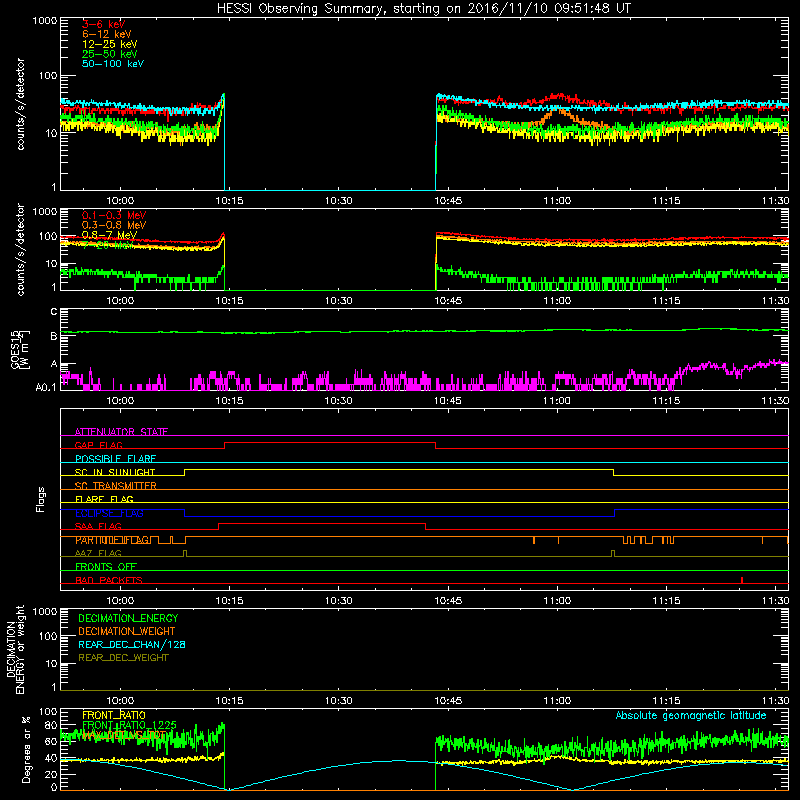Click the 10:15 tick label under the top panel
The height and width of the screenshot is (800, 800).
(x=229, y=201)
